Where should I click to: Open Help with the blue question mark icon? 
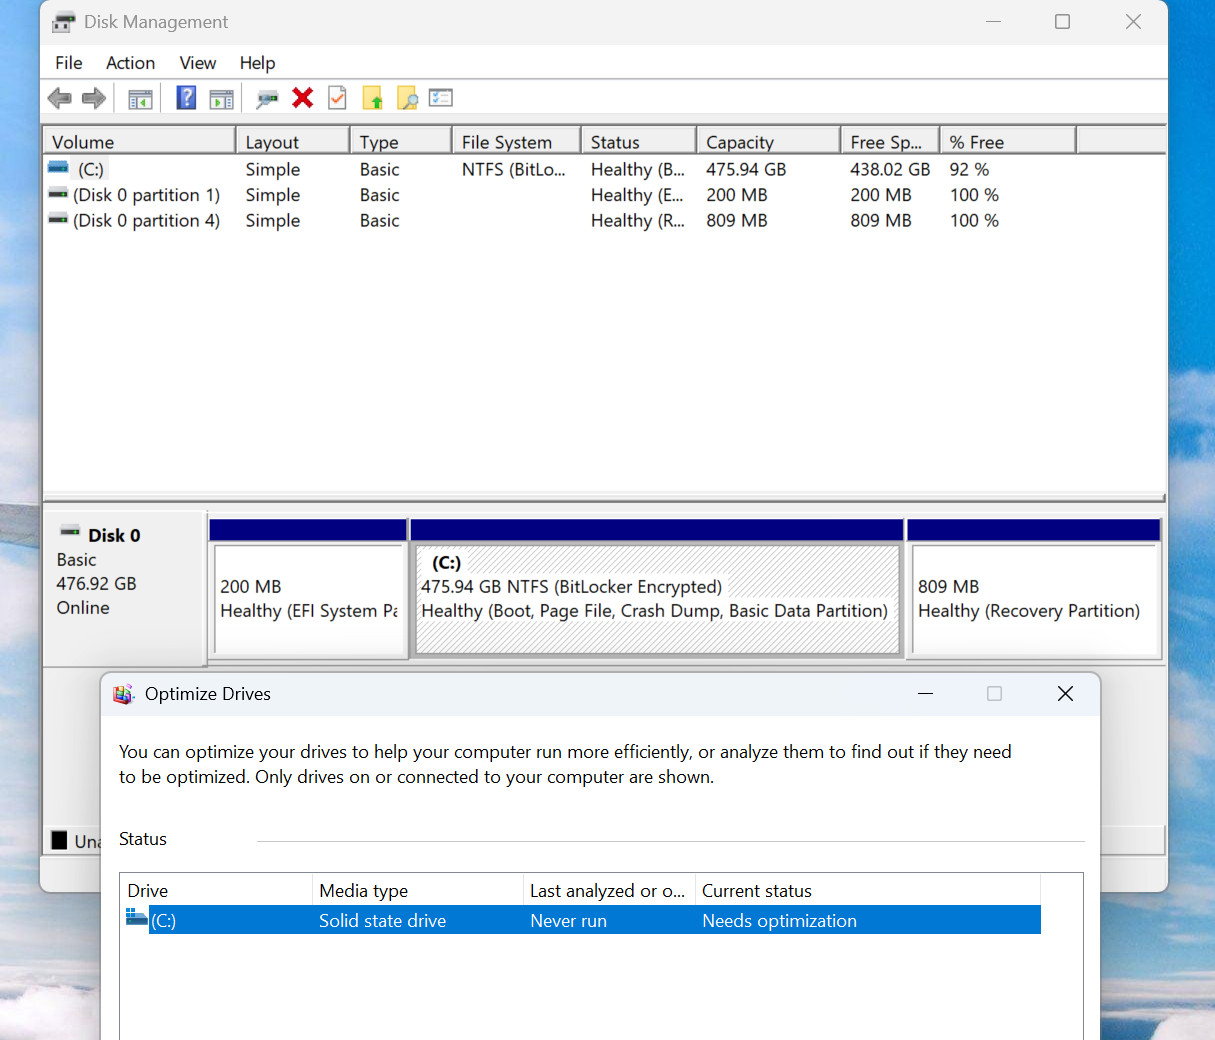(x=186, y=98)
